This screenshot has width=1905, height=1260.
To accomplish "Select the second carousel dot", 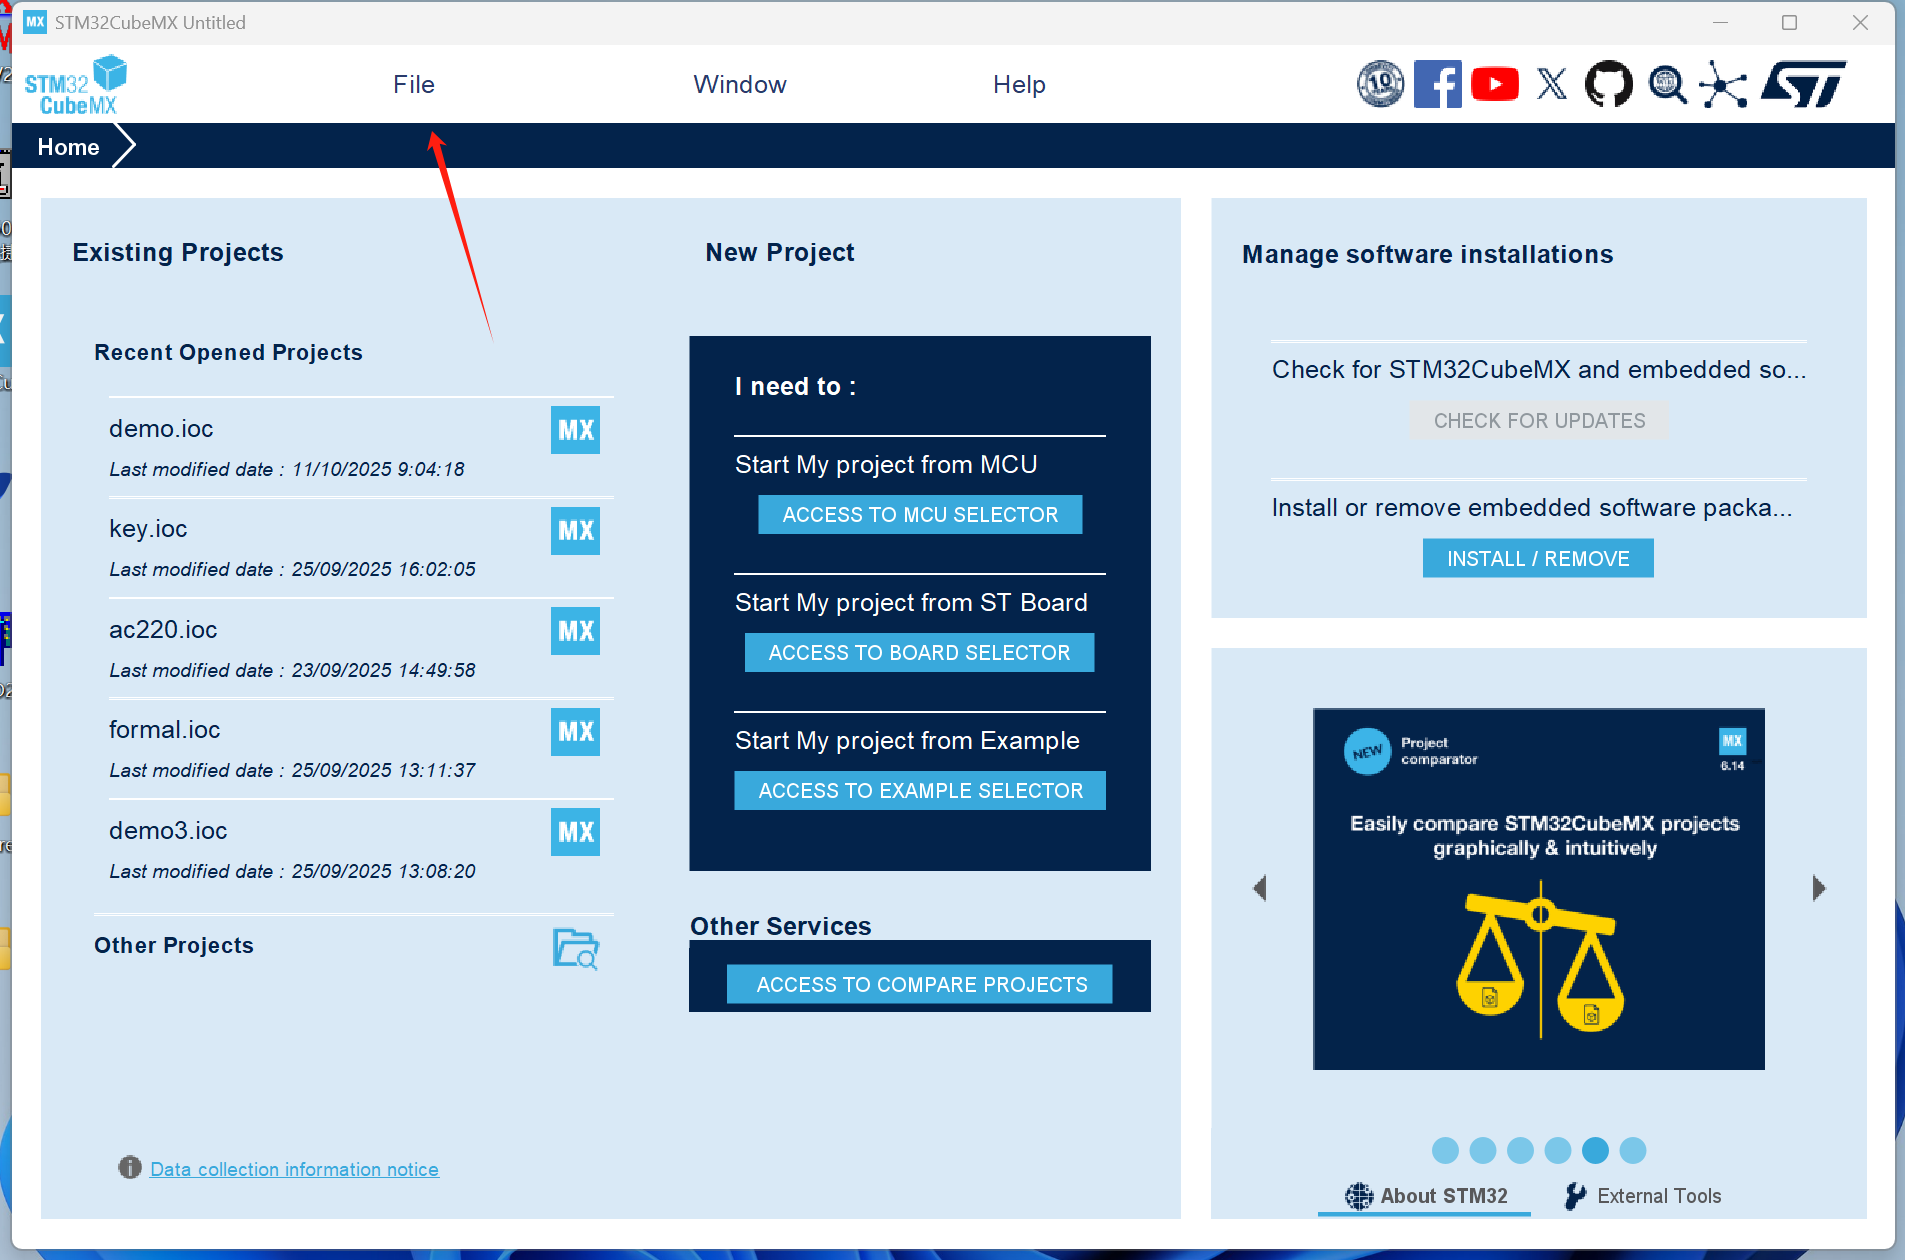I will click(x=1483, y=1151).
